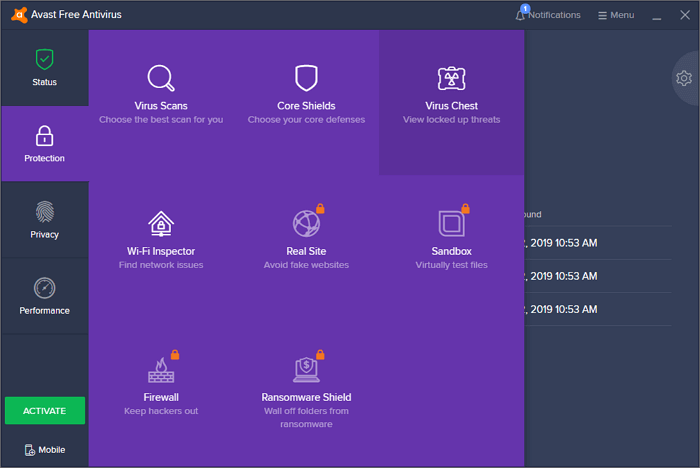
Task: Click the Privacy fingerprint icon
Action: point(45,212)
